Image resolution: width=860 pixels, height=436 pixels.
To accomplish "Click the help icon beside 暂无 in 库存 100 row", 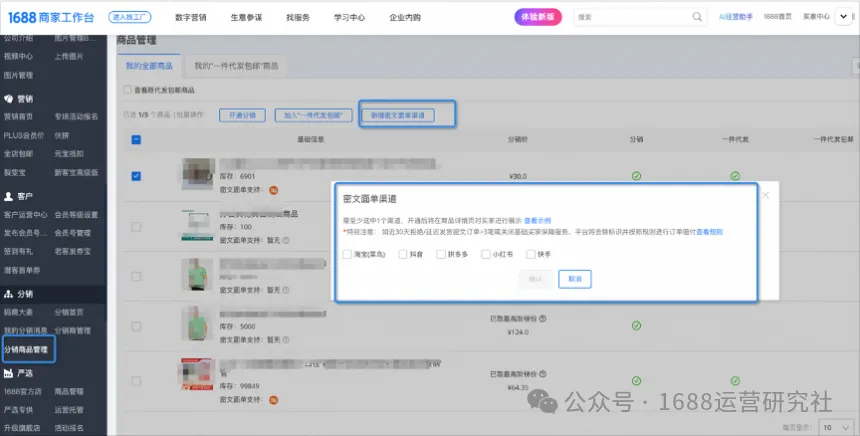I will click(286, 240).
